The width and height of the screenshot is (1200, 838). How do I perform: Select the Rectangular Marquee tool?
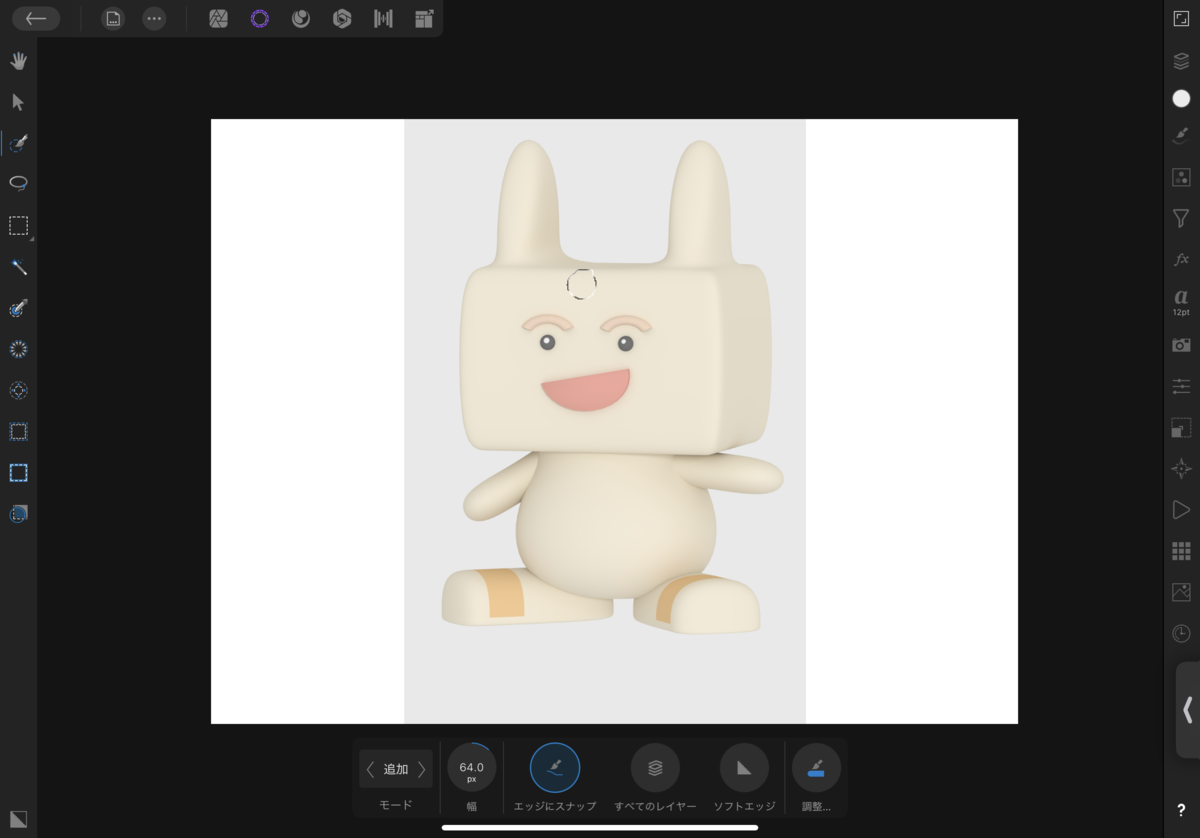[18, 226]
